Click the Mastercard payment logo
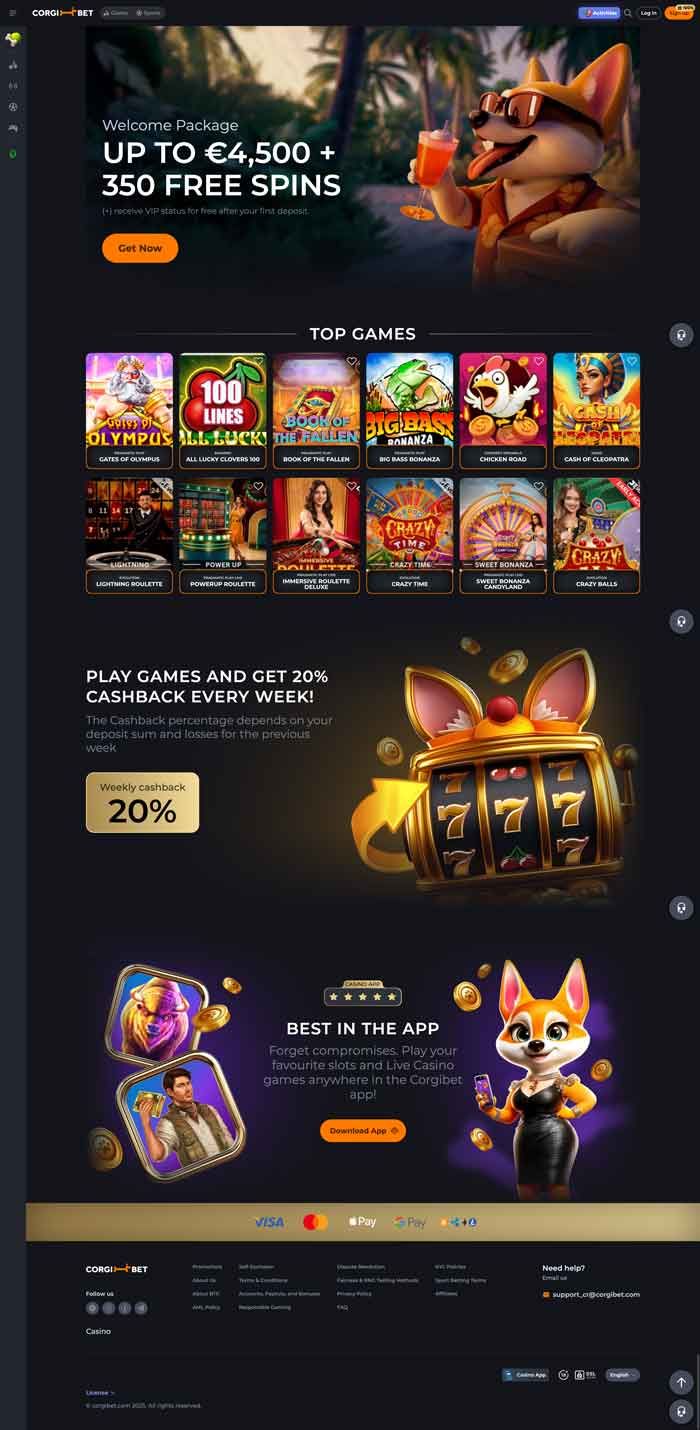Screen dimensions: 700x1430 [x=315, y=1222]
